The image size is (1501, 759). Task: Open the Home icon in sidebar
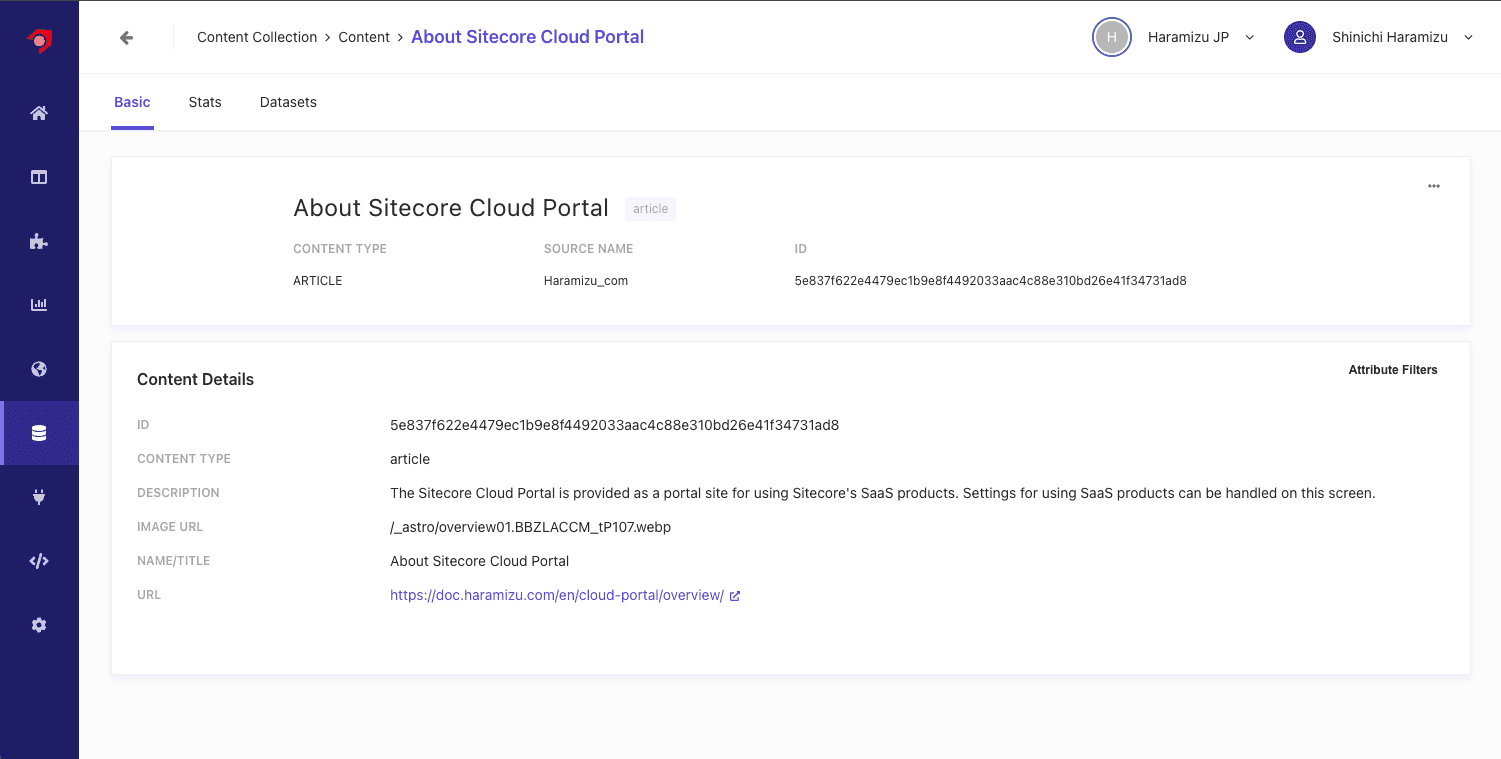pos(39,113)
